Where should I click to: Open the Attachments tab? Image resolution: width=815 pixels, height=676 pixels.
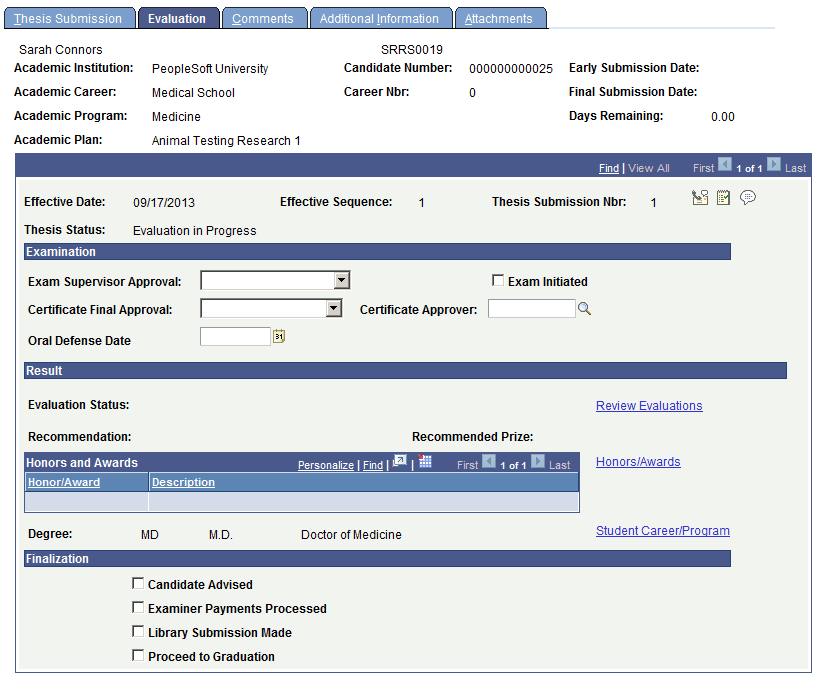coord(500,17)
